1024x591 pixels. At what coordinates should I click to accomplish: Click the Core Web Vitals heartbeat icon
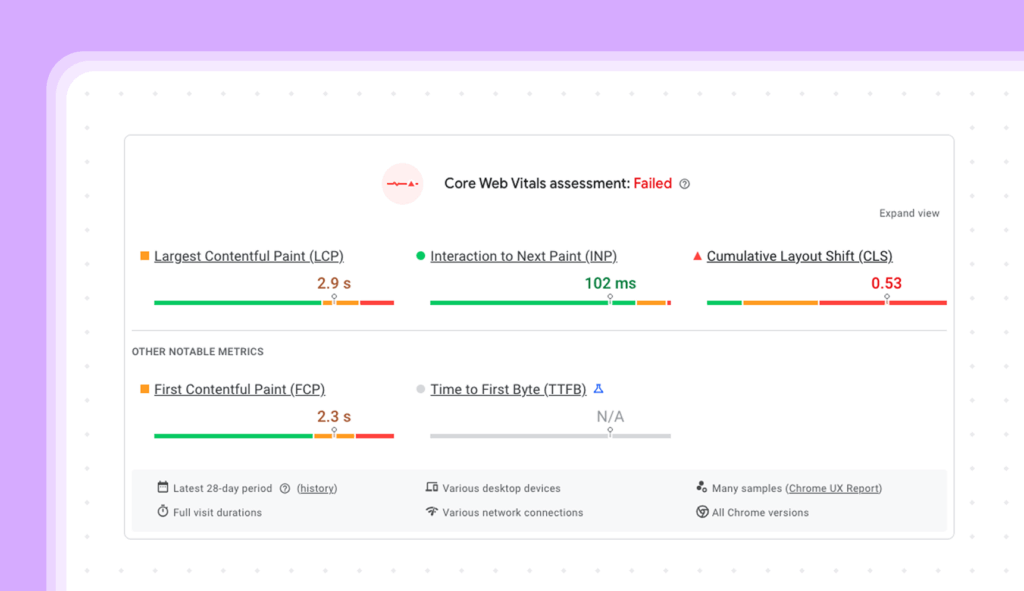pos(403,184)
